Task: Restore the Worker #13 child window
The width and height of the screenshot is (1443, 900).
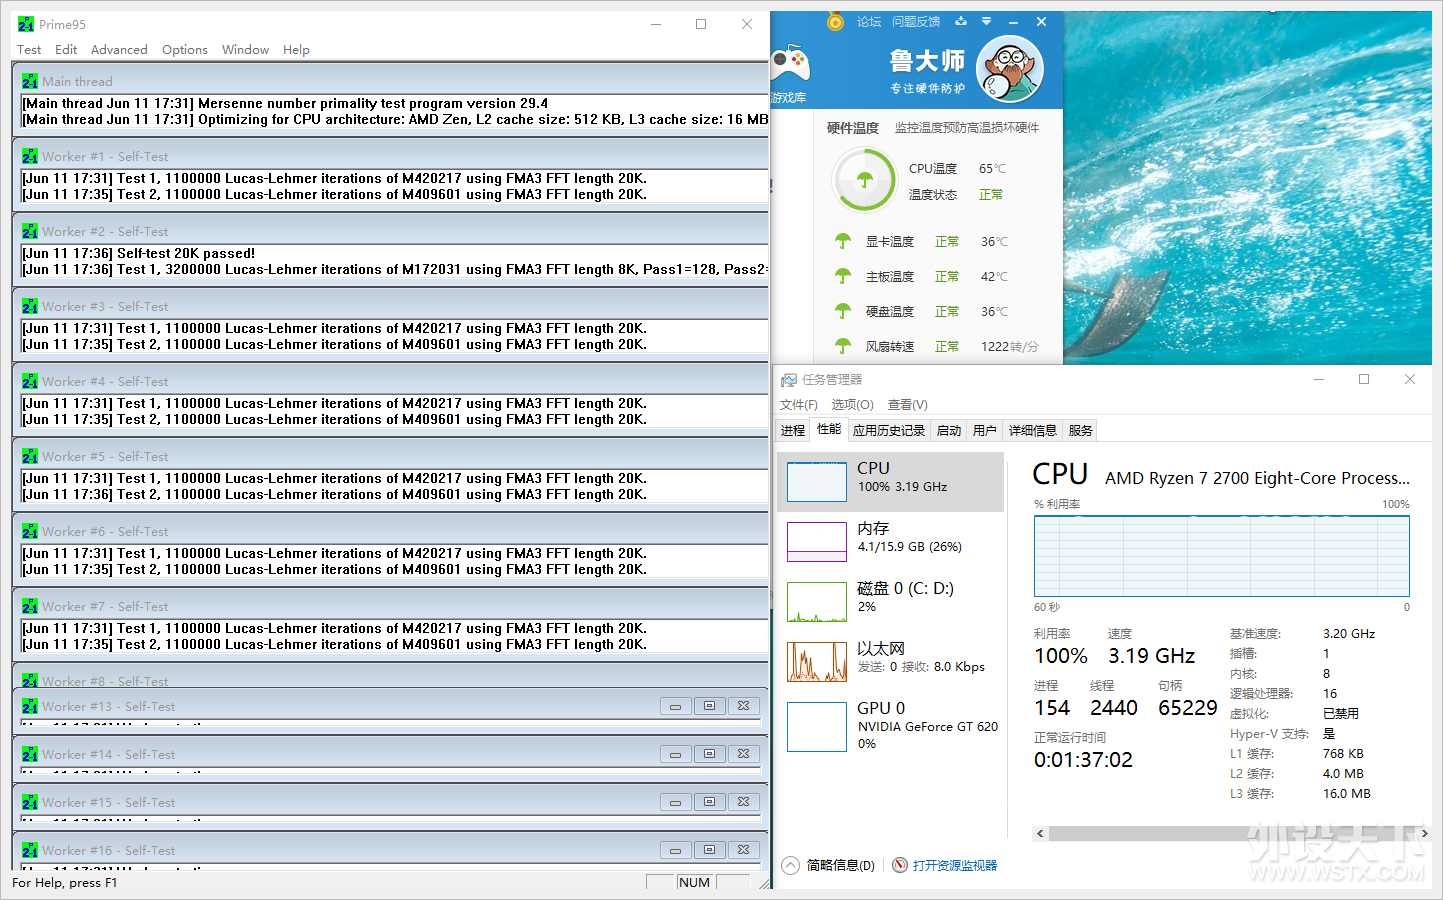Action: (709, 706)
